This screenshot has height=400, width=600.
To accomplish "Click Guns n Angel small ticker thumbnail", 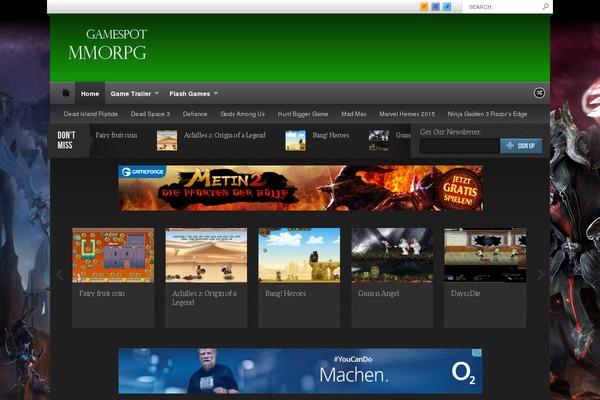I will point(379,140).
